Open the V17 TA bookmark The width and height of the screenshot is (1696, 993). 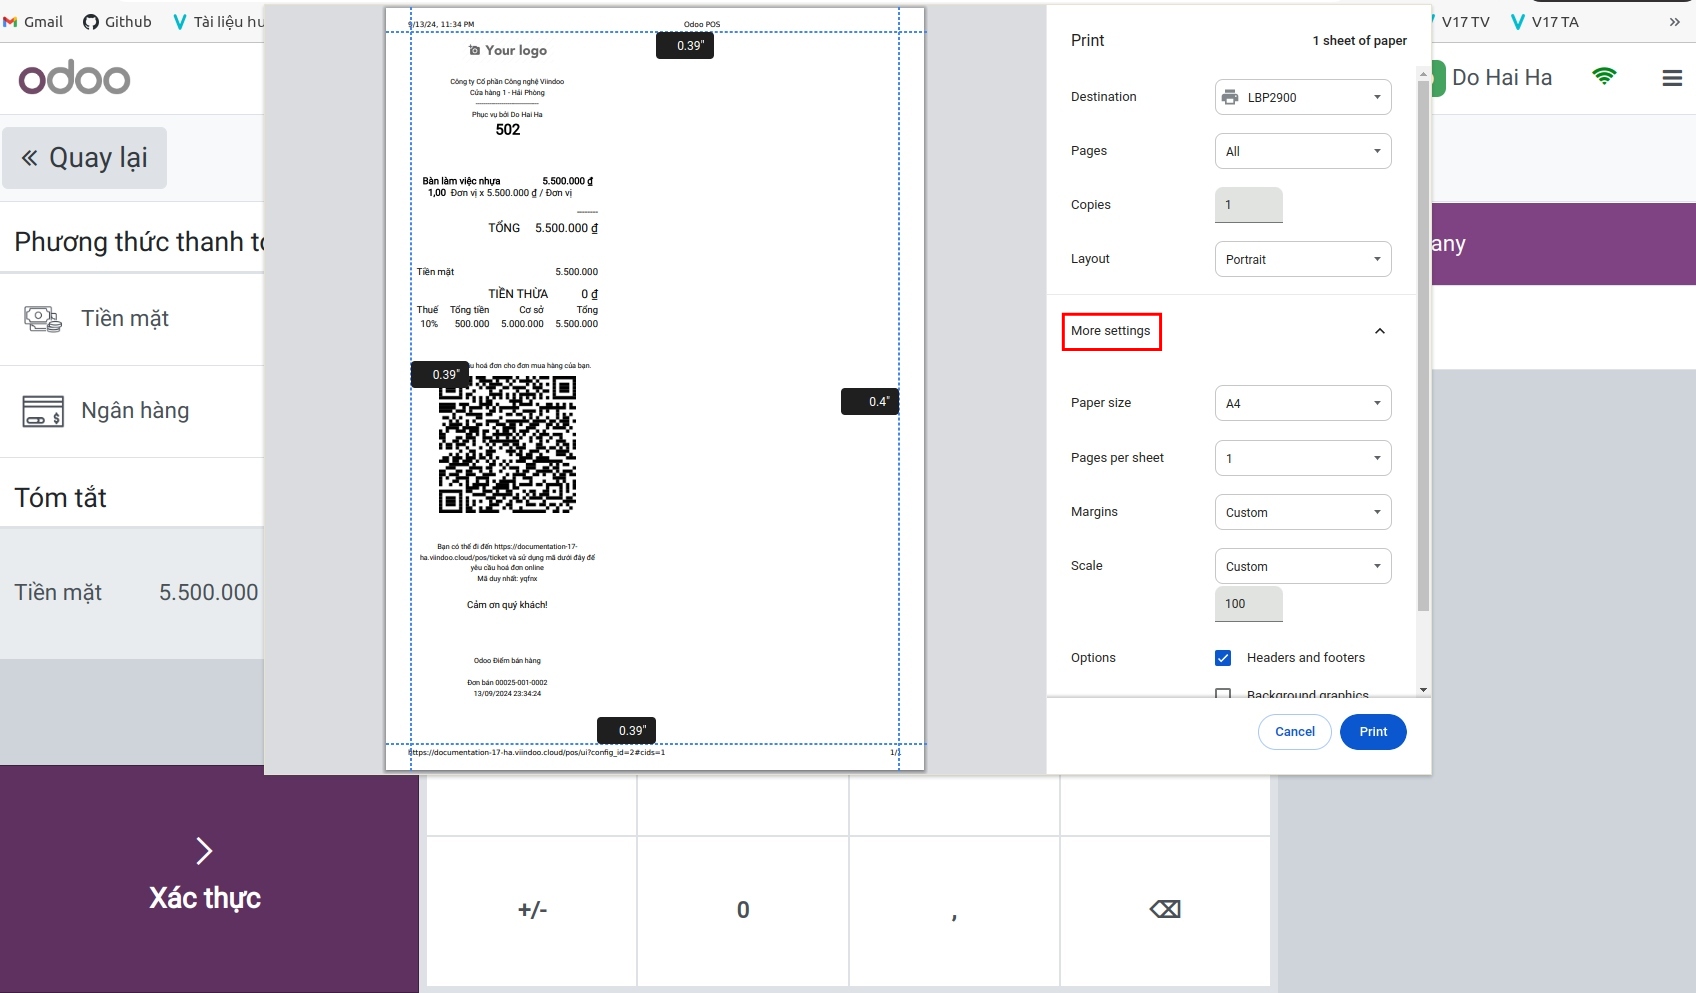click(x=1545, y=21)
